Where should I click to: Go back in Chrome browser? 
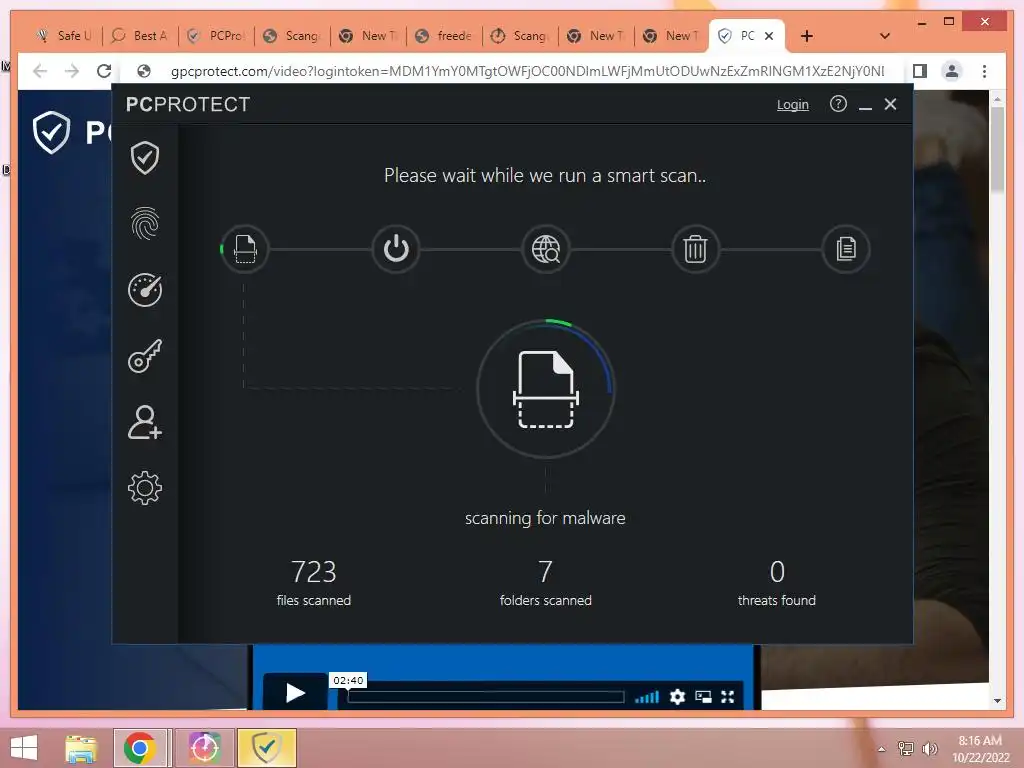click(x=40, y=71)
